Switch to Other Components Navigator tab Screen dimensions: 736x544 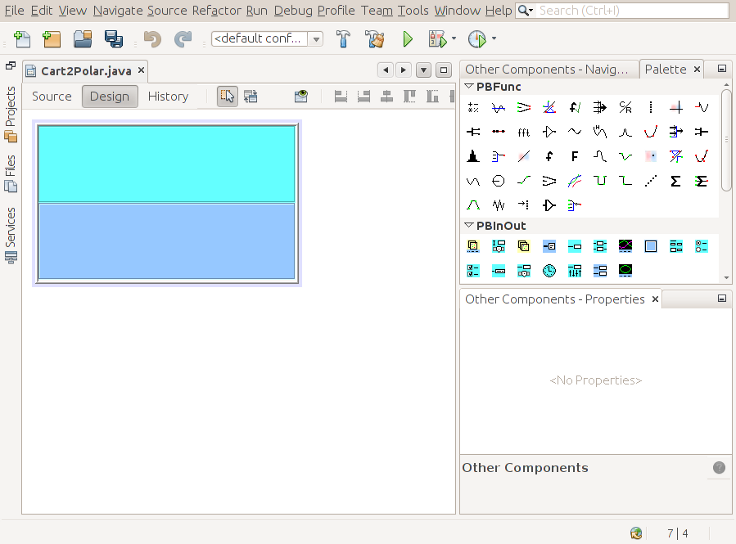pyautogui.click(x=546, y=69)
